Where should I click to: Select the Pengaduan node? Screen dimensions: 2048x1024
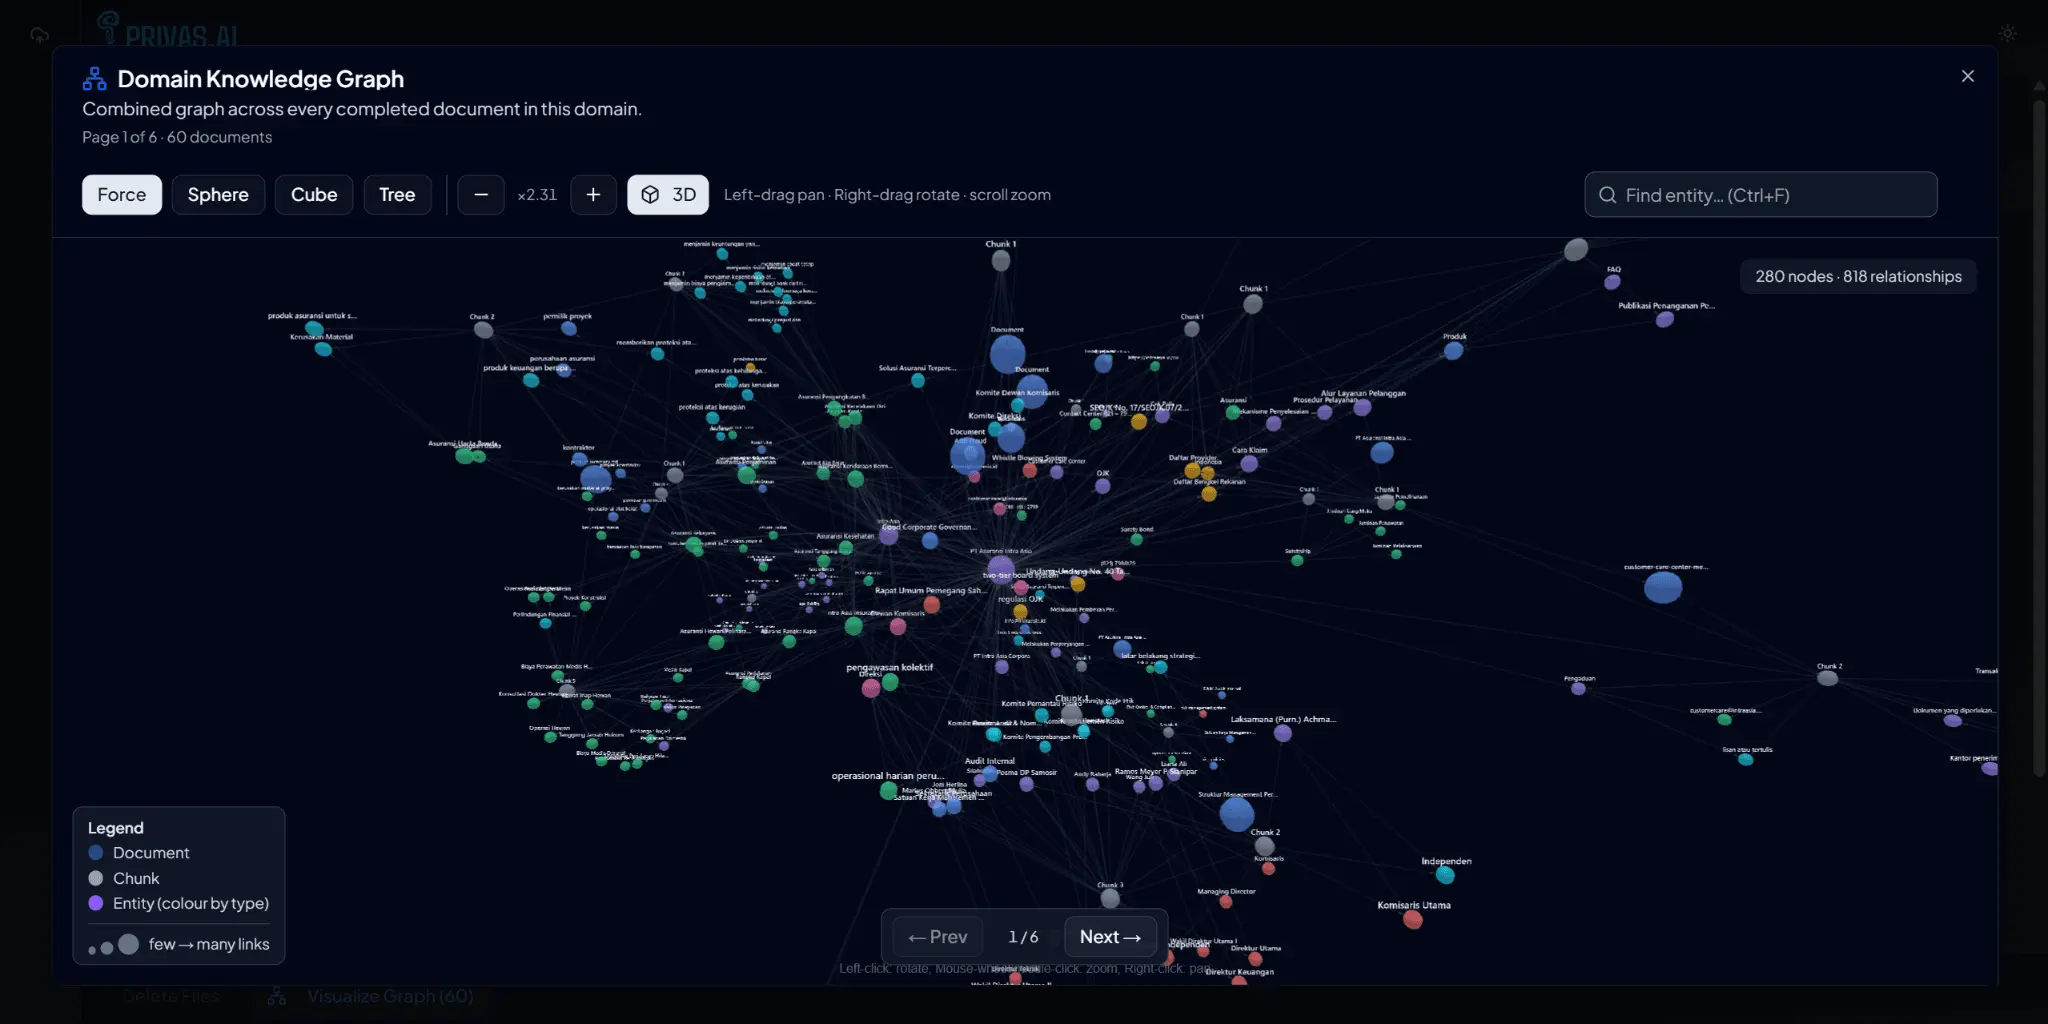tap(1578, 688)
